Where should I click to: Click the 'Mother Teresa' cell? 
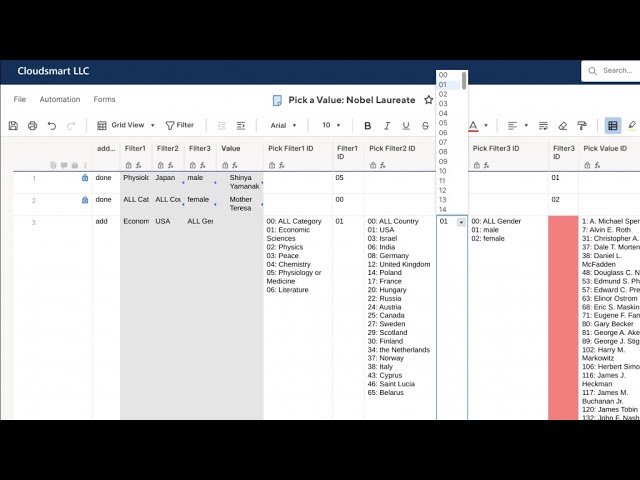[241, 204]
